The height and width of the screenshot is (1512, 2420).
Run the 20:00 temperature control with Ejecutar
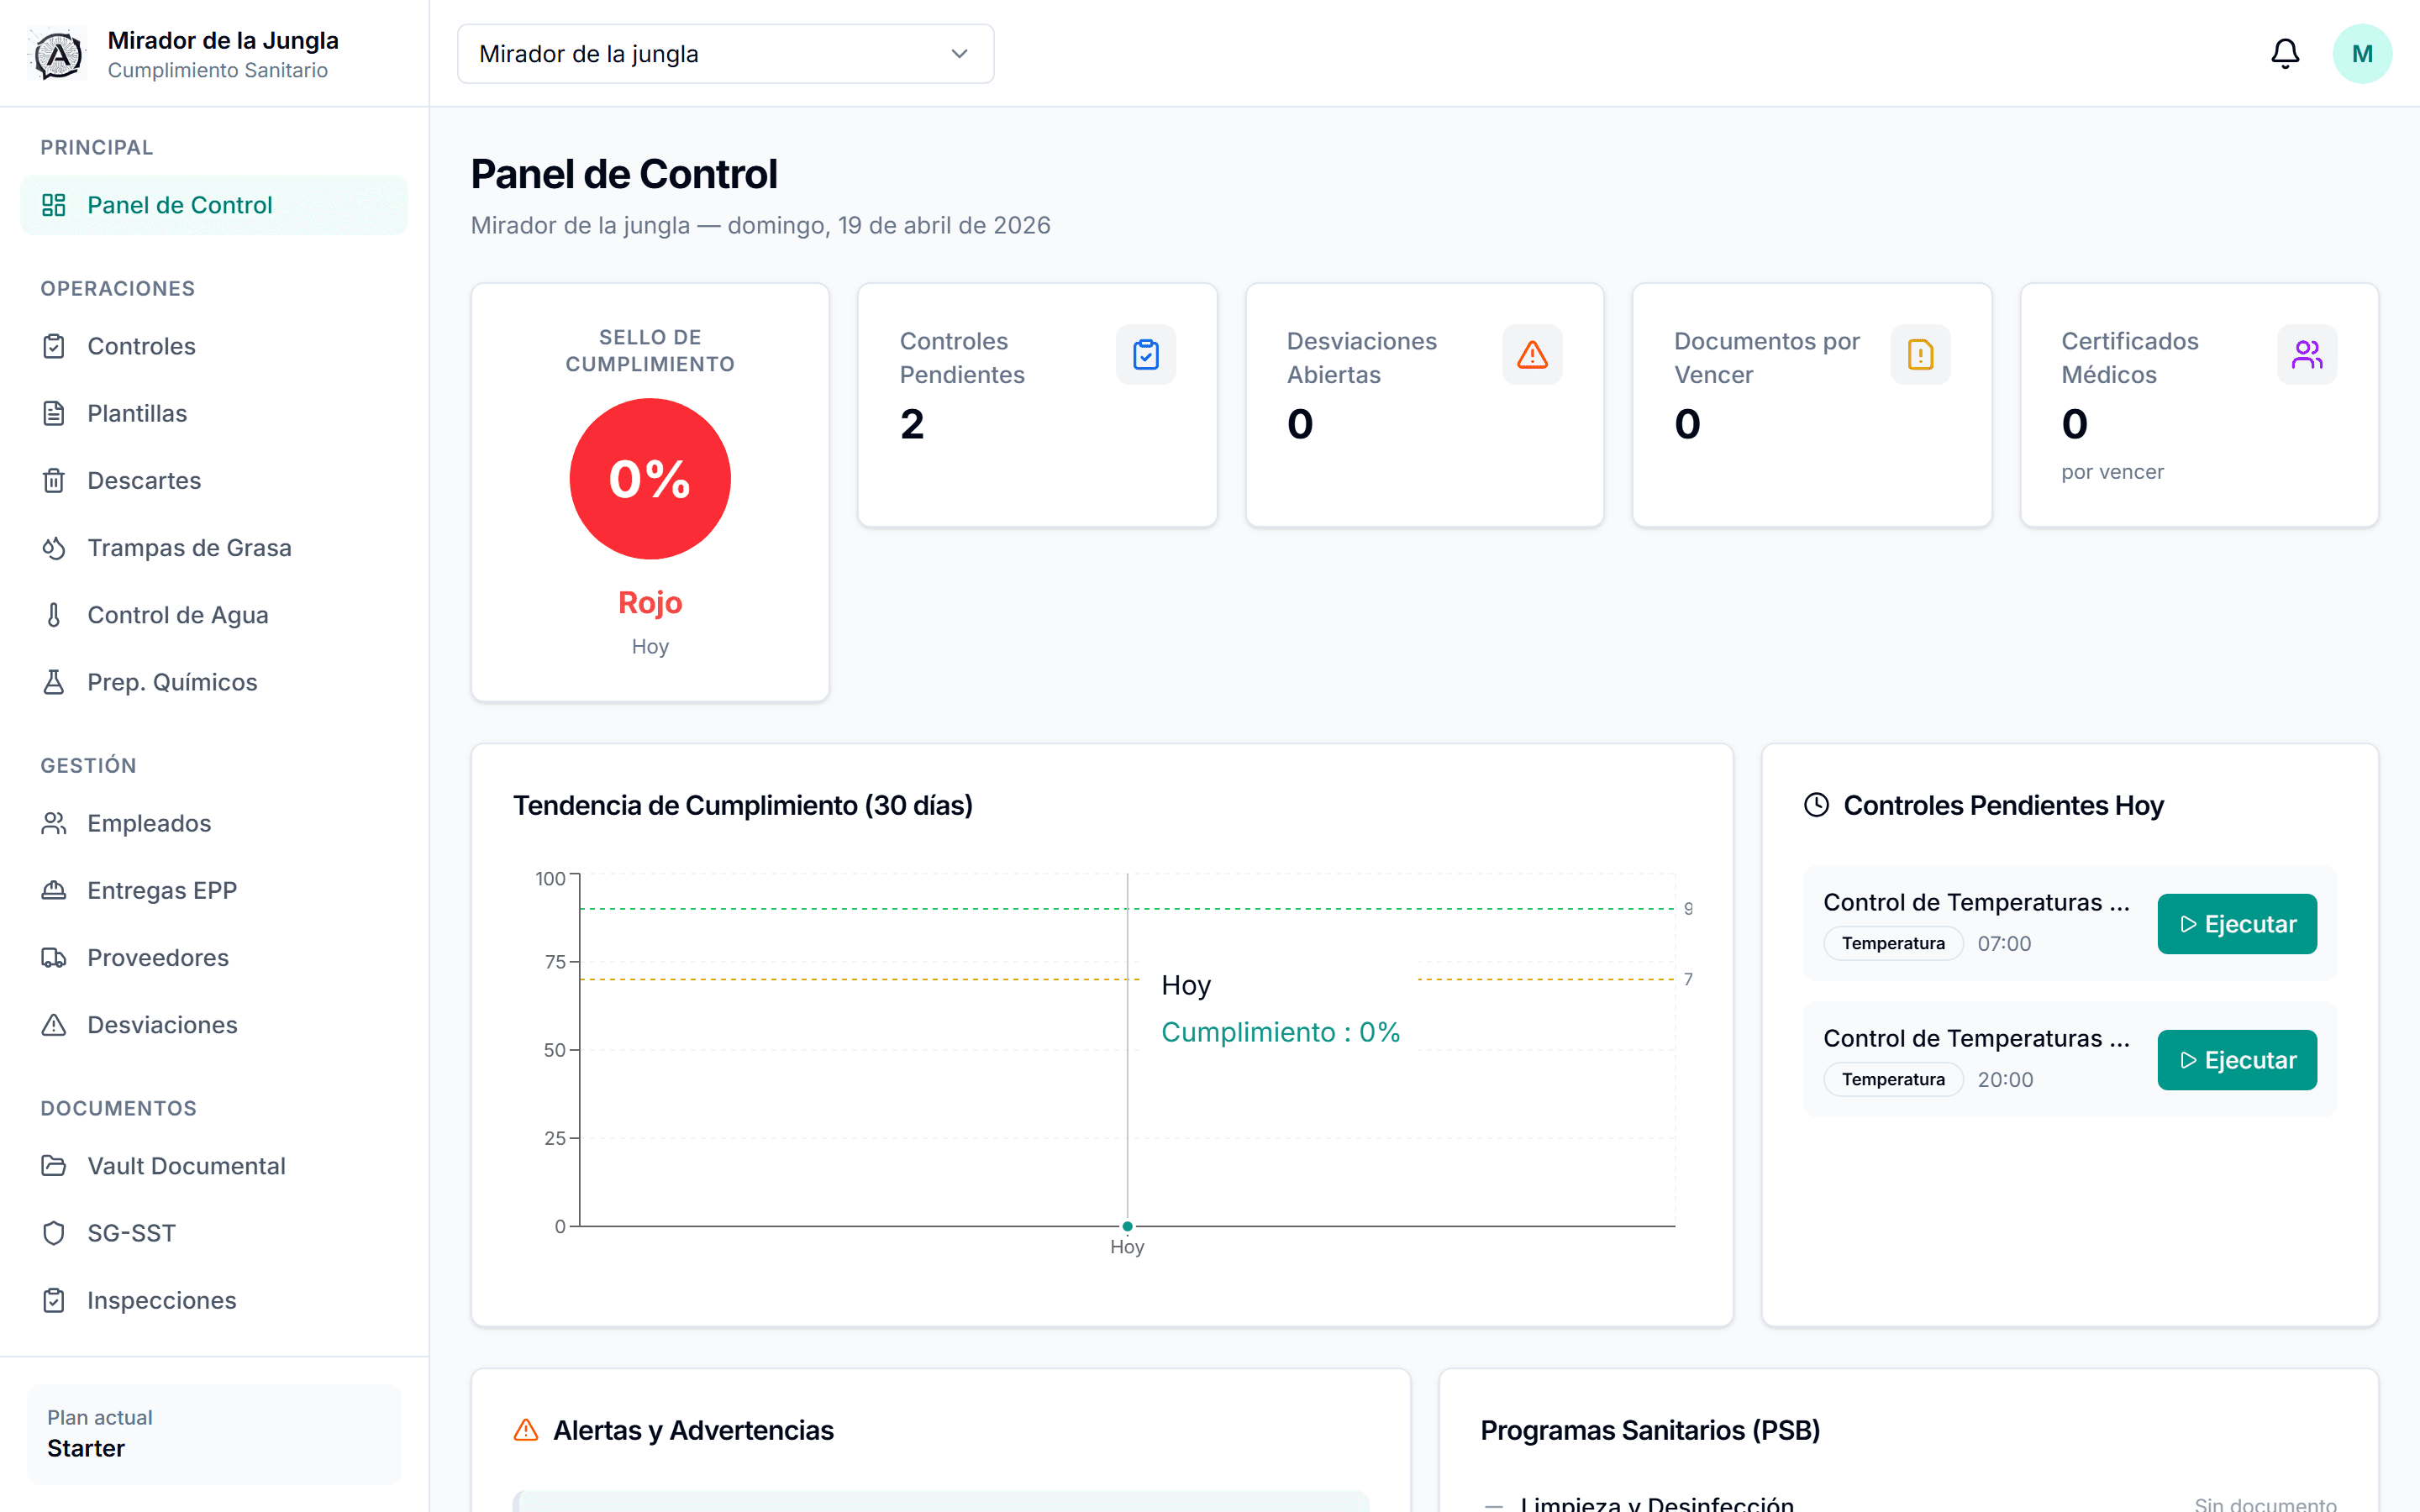click(x=2237, y=1060)
